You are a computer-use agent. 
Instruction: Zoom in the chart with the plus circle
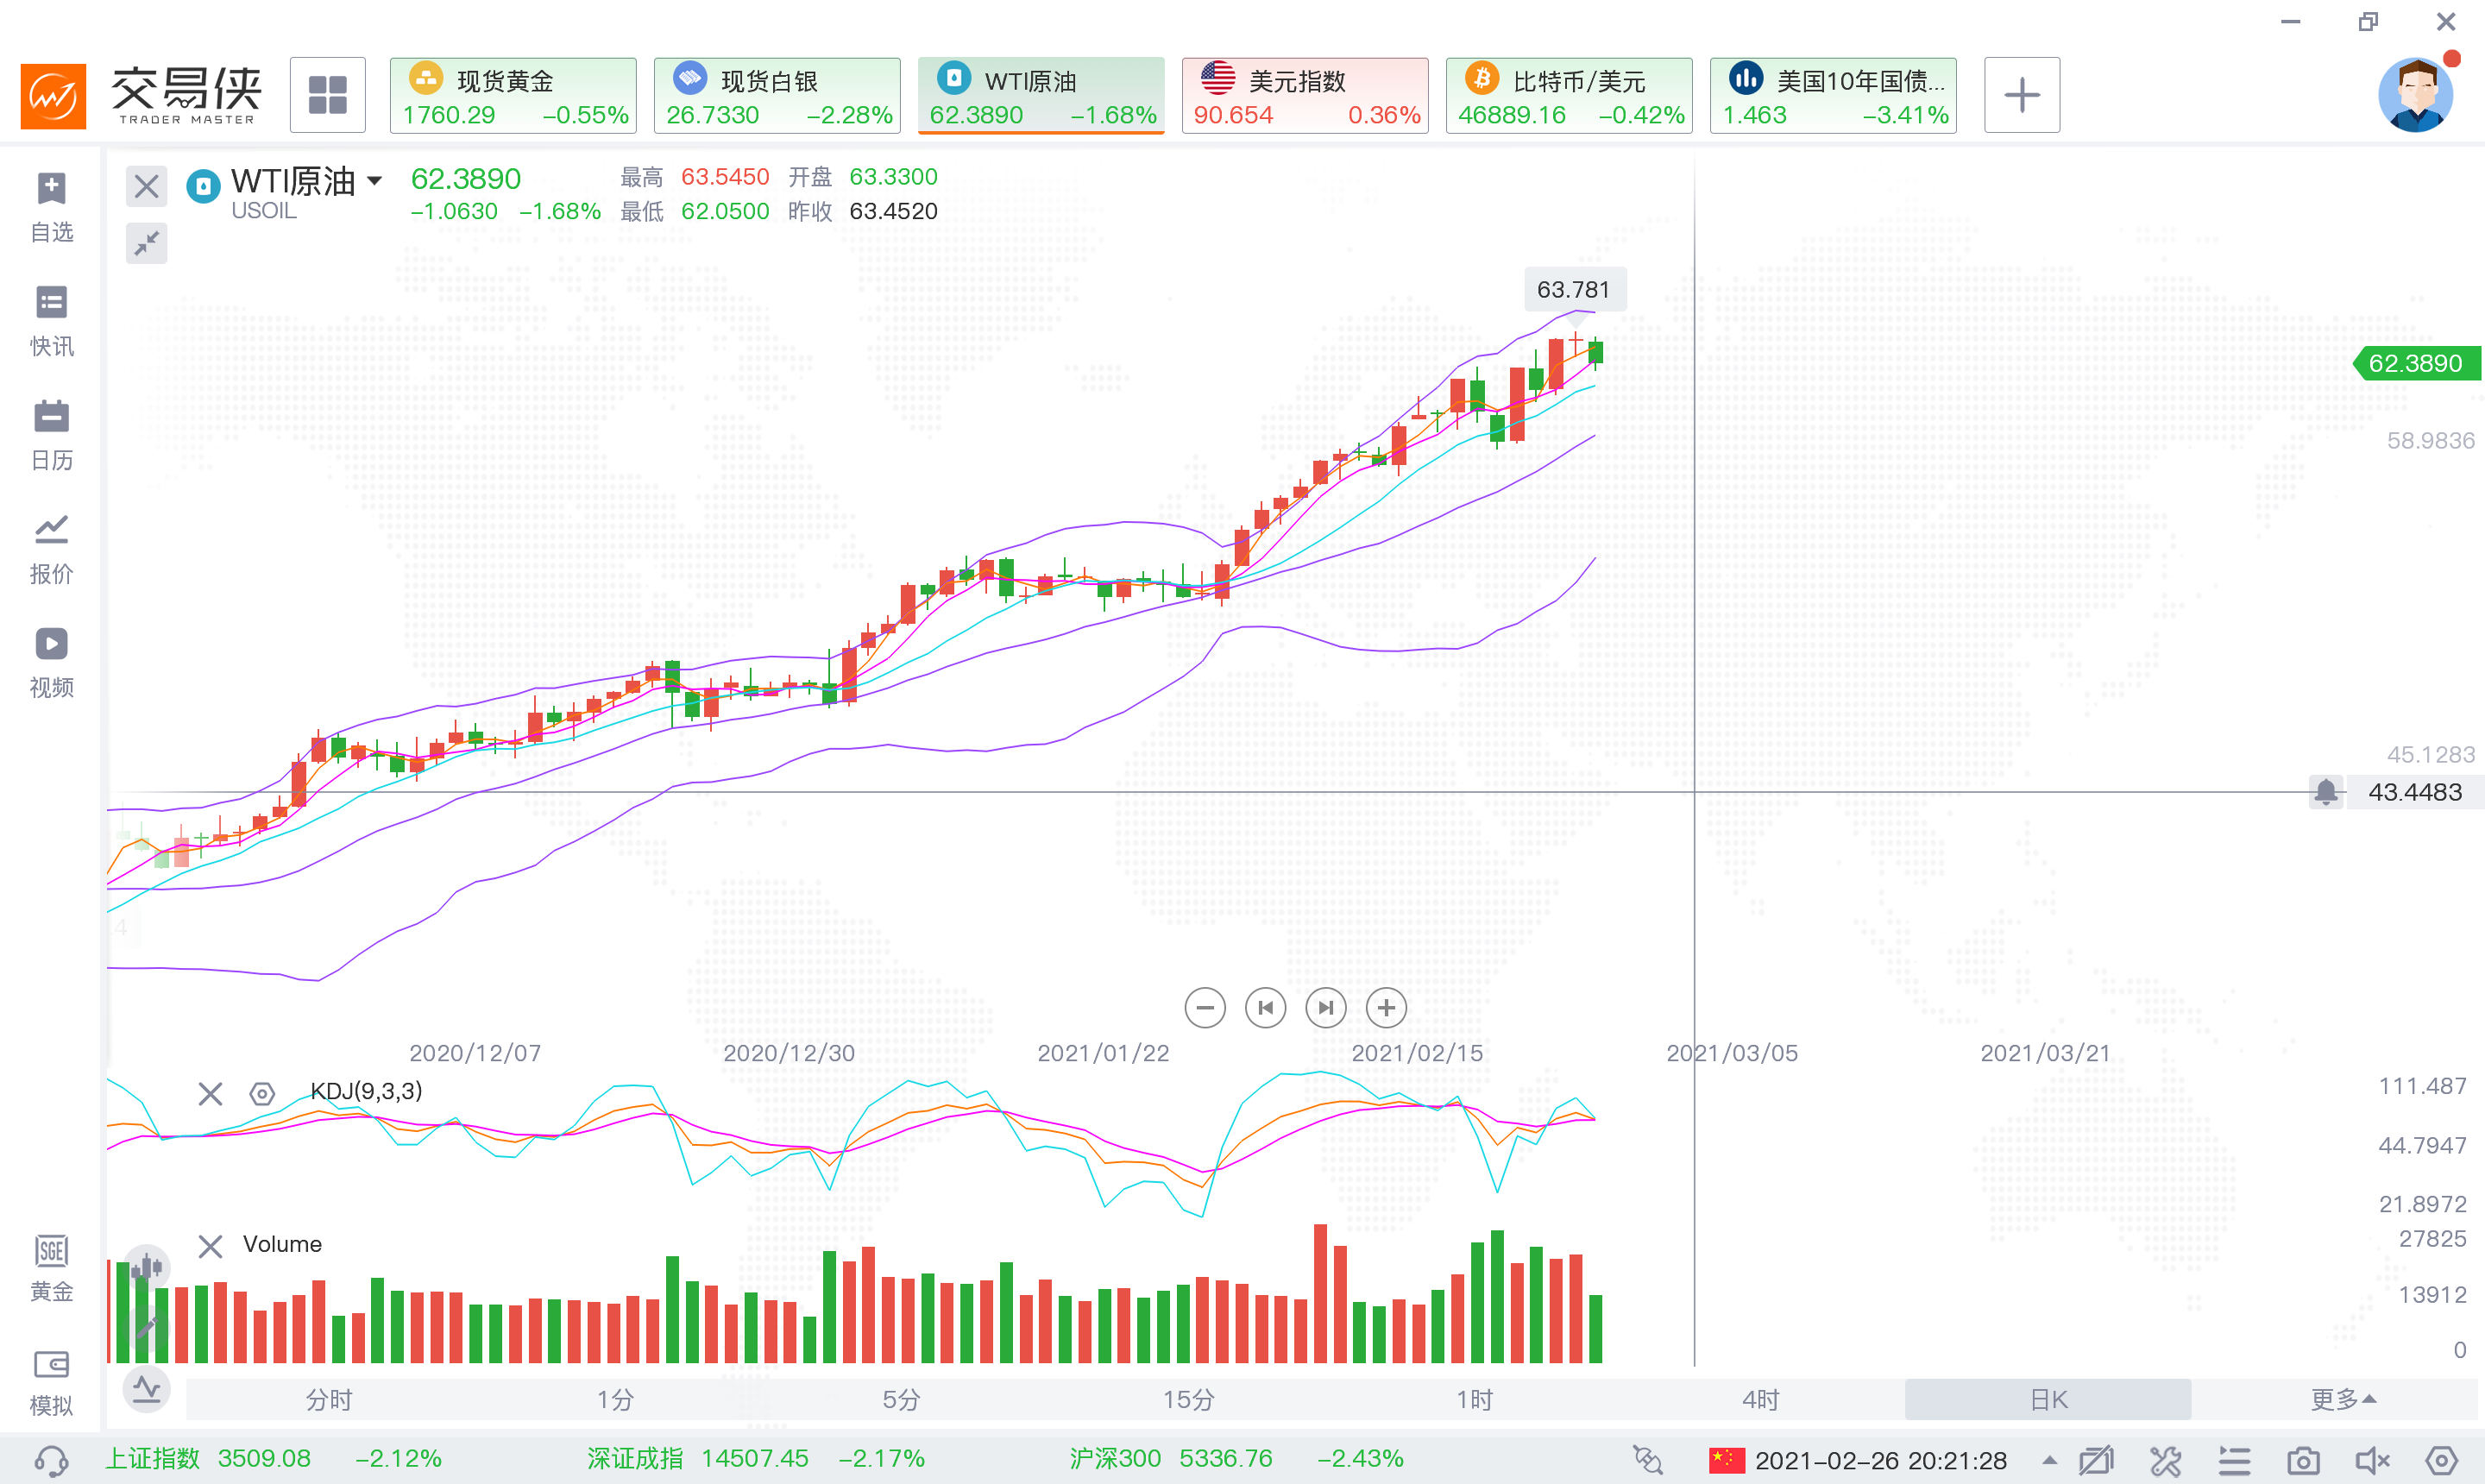1386,1007
